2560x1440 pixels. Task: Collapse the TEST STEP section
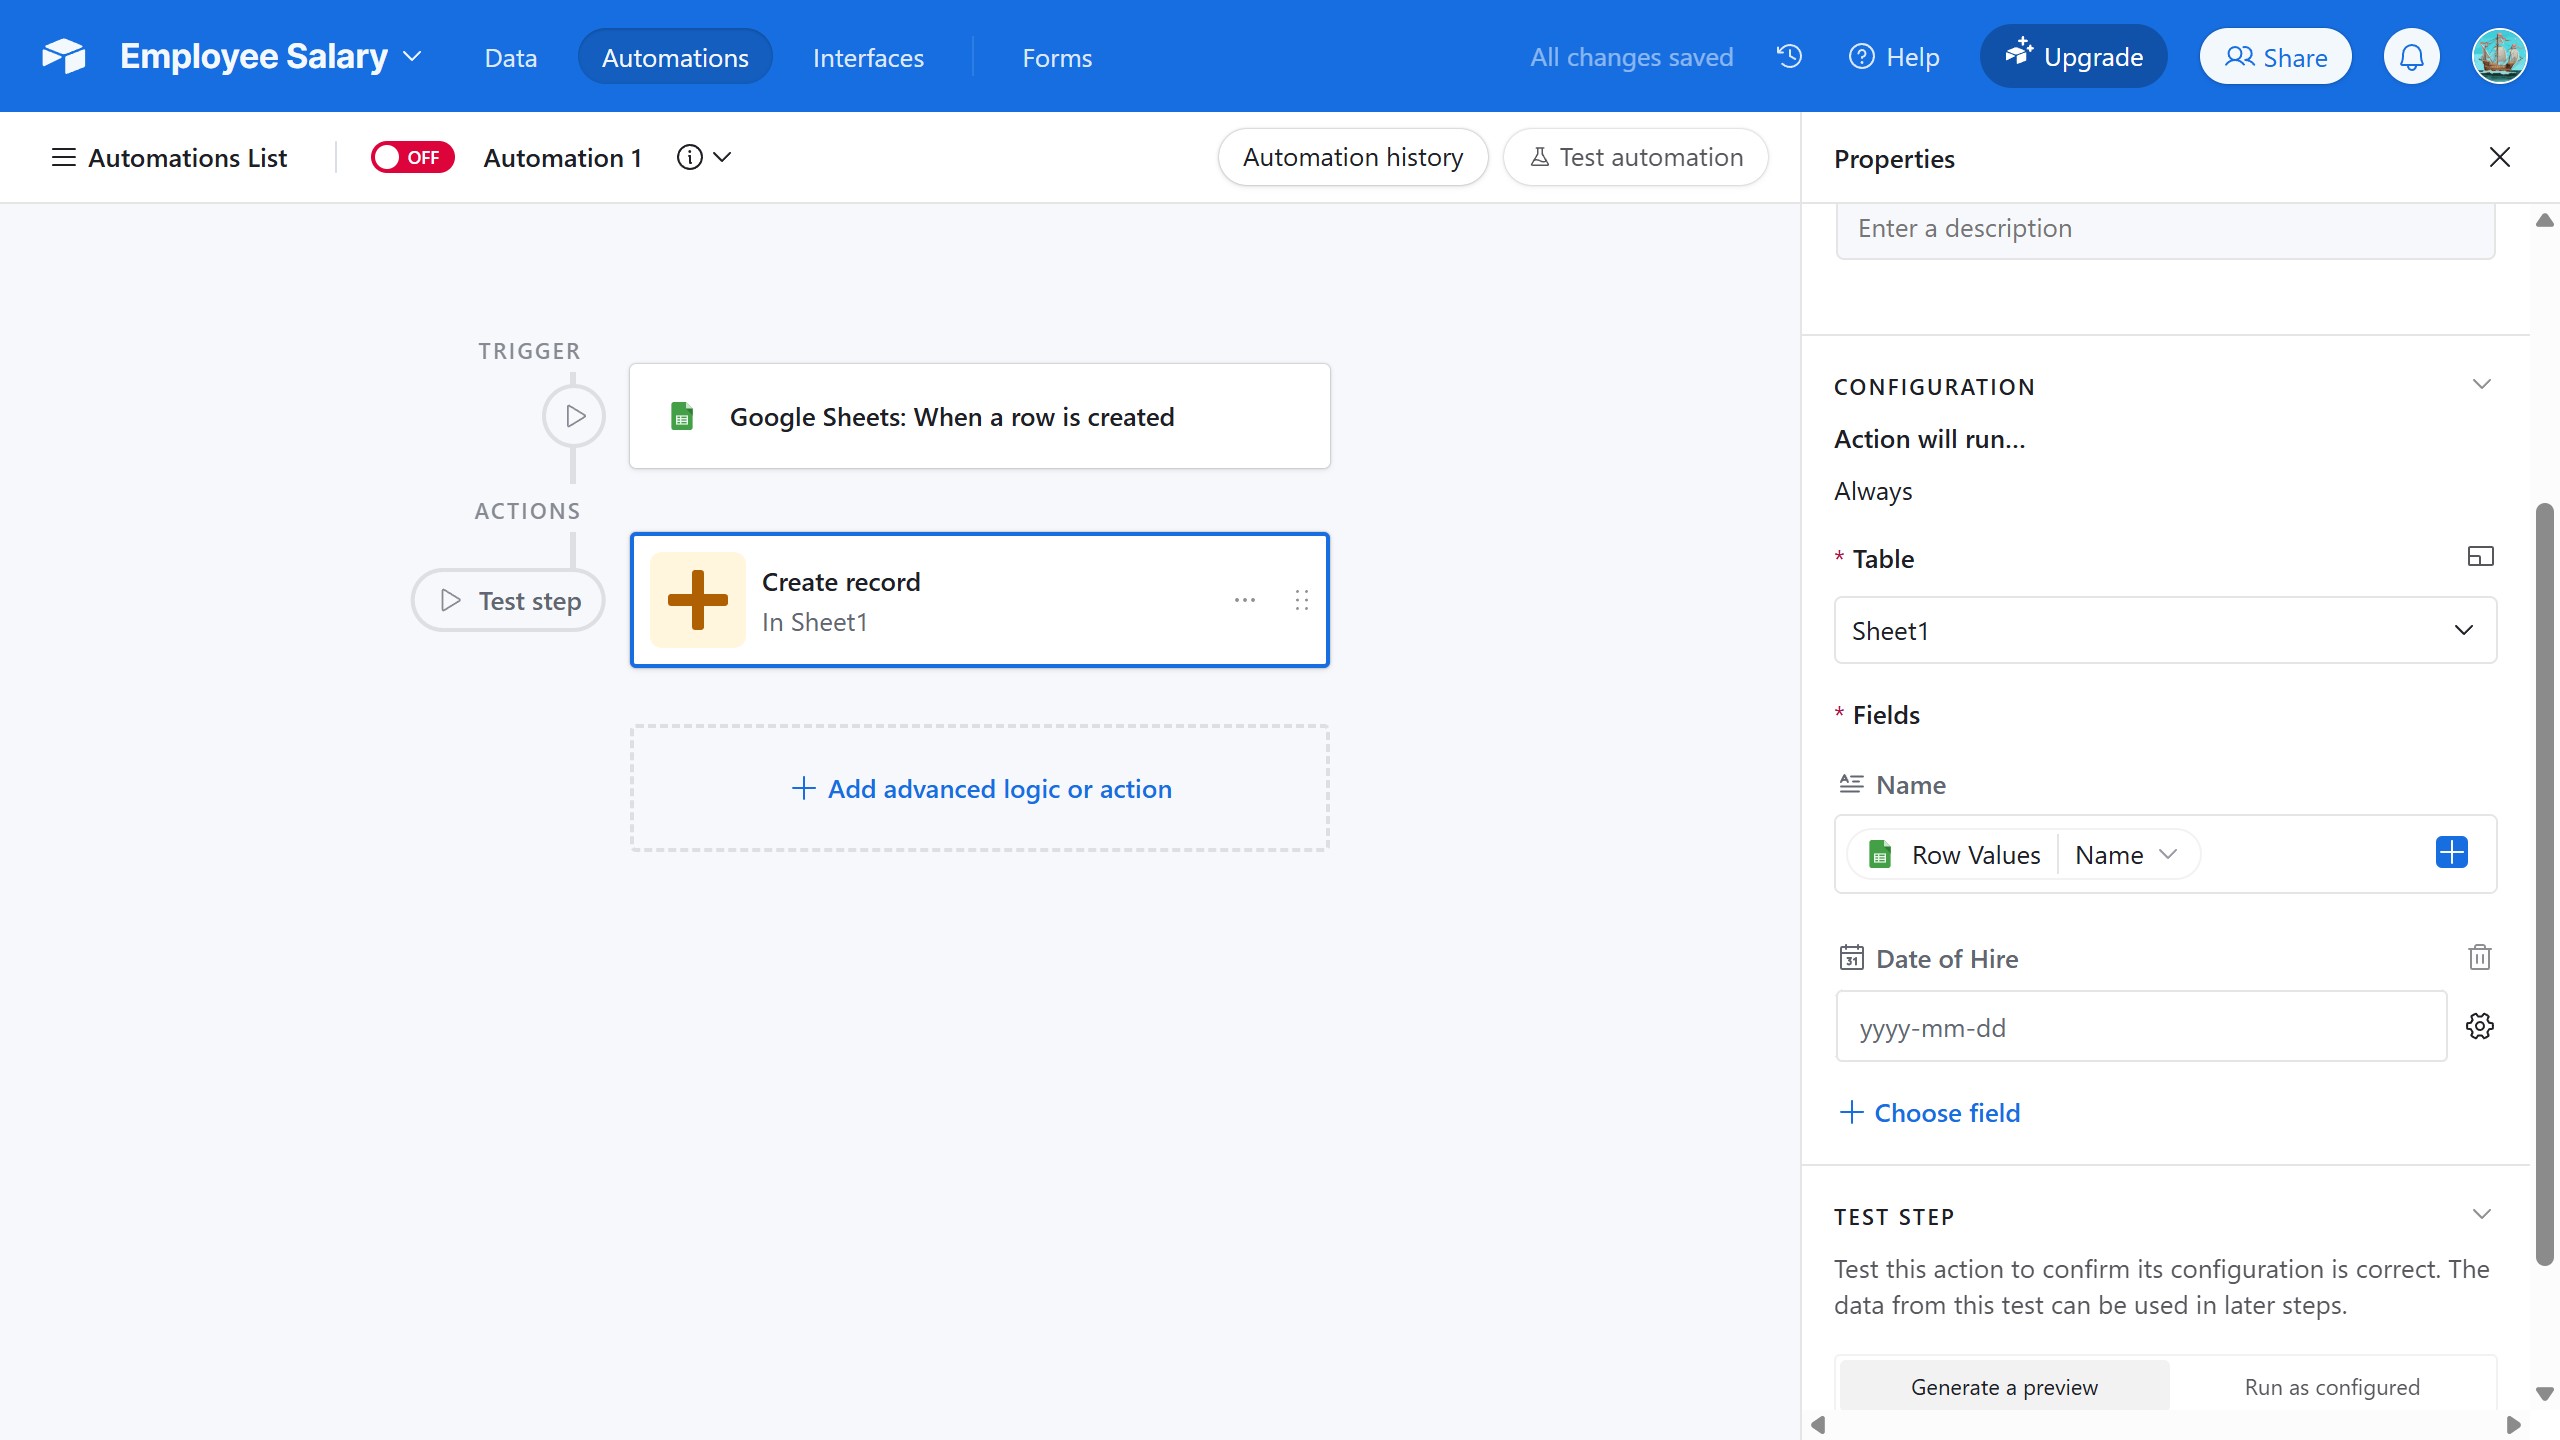(2481, 1215)
